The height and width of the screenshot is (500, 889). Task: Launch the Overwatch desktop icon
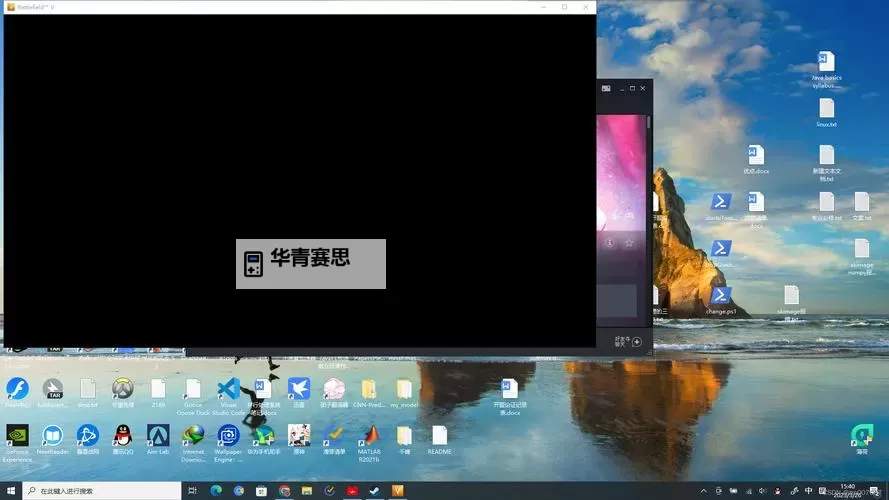(x=122, y=388)
